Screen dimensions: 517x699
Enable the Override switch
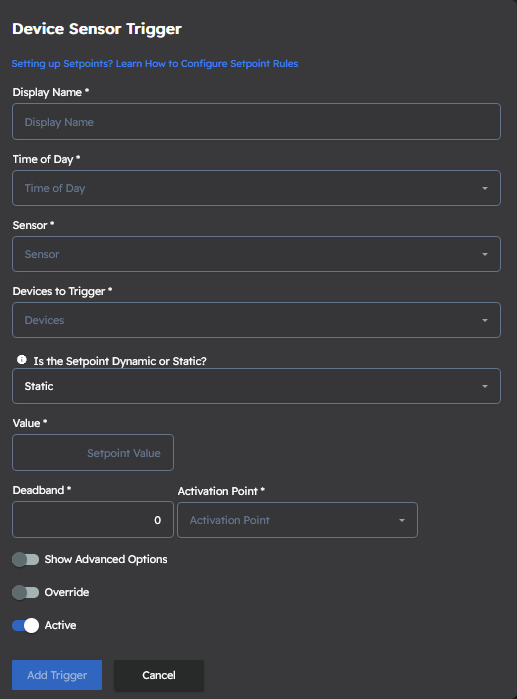click(25, 592)
